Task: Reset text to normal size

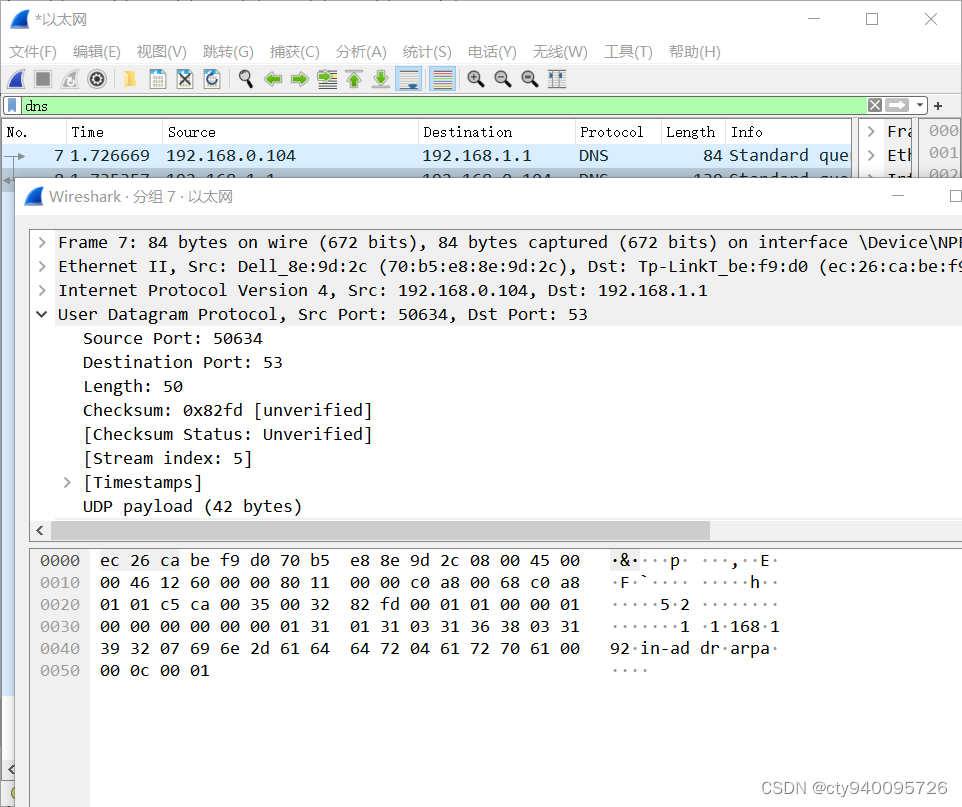Action: 529,79
